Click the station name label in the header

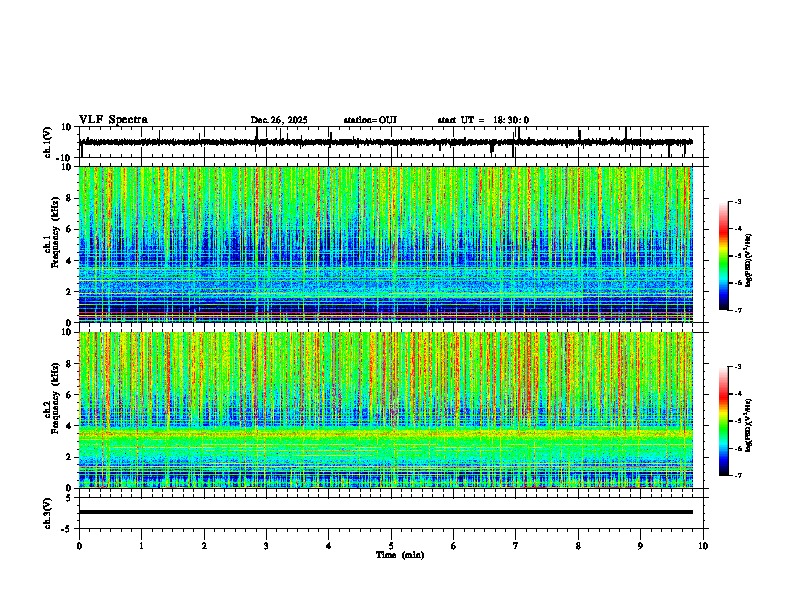pyautogui.click(x=370, y=120)
